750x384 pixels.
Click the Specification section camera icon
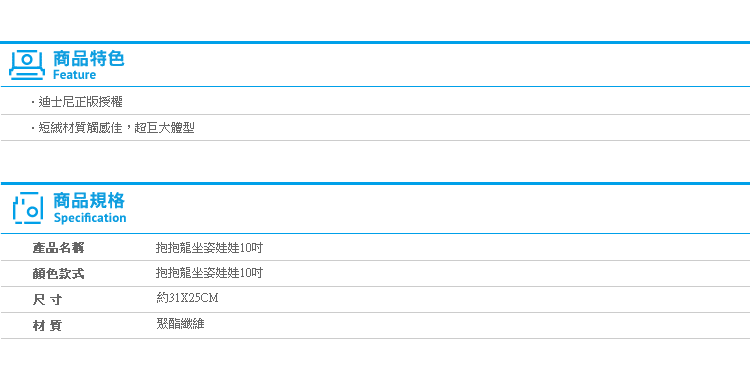[x=28, y=208]
